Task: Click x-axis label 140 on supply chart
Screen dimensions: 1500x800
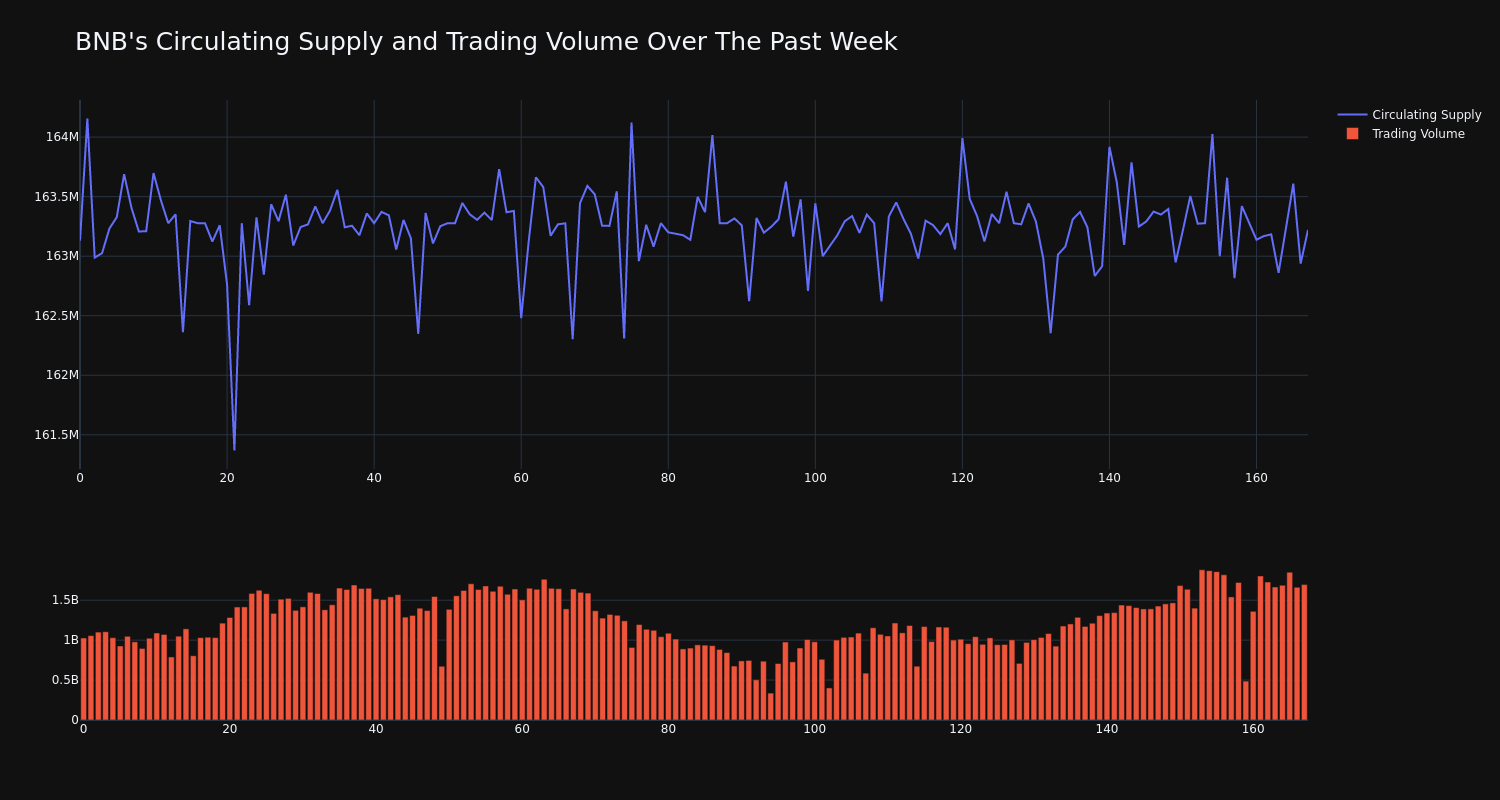Action: pos(1109,478)
